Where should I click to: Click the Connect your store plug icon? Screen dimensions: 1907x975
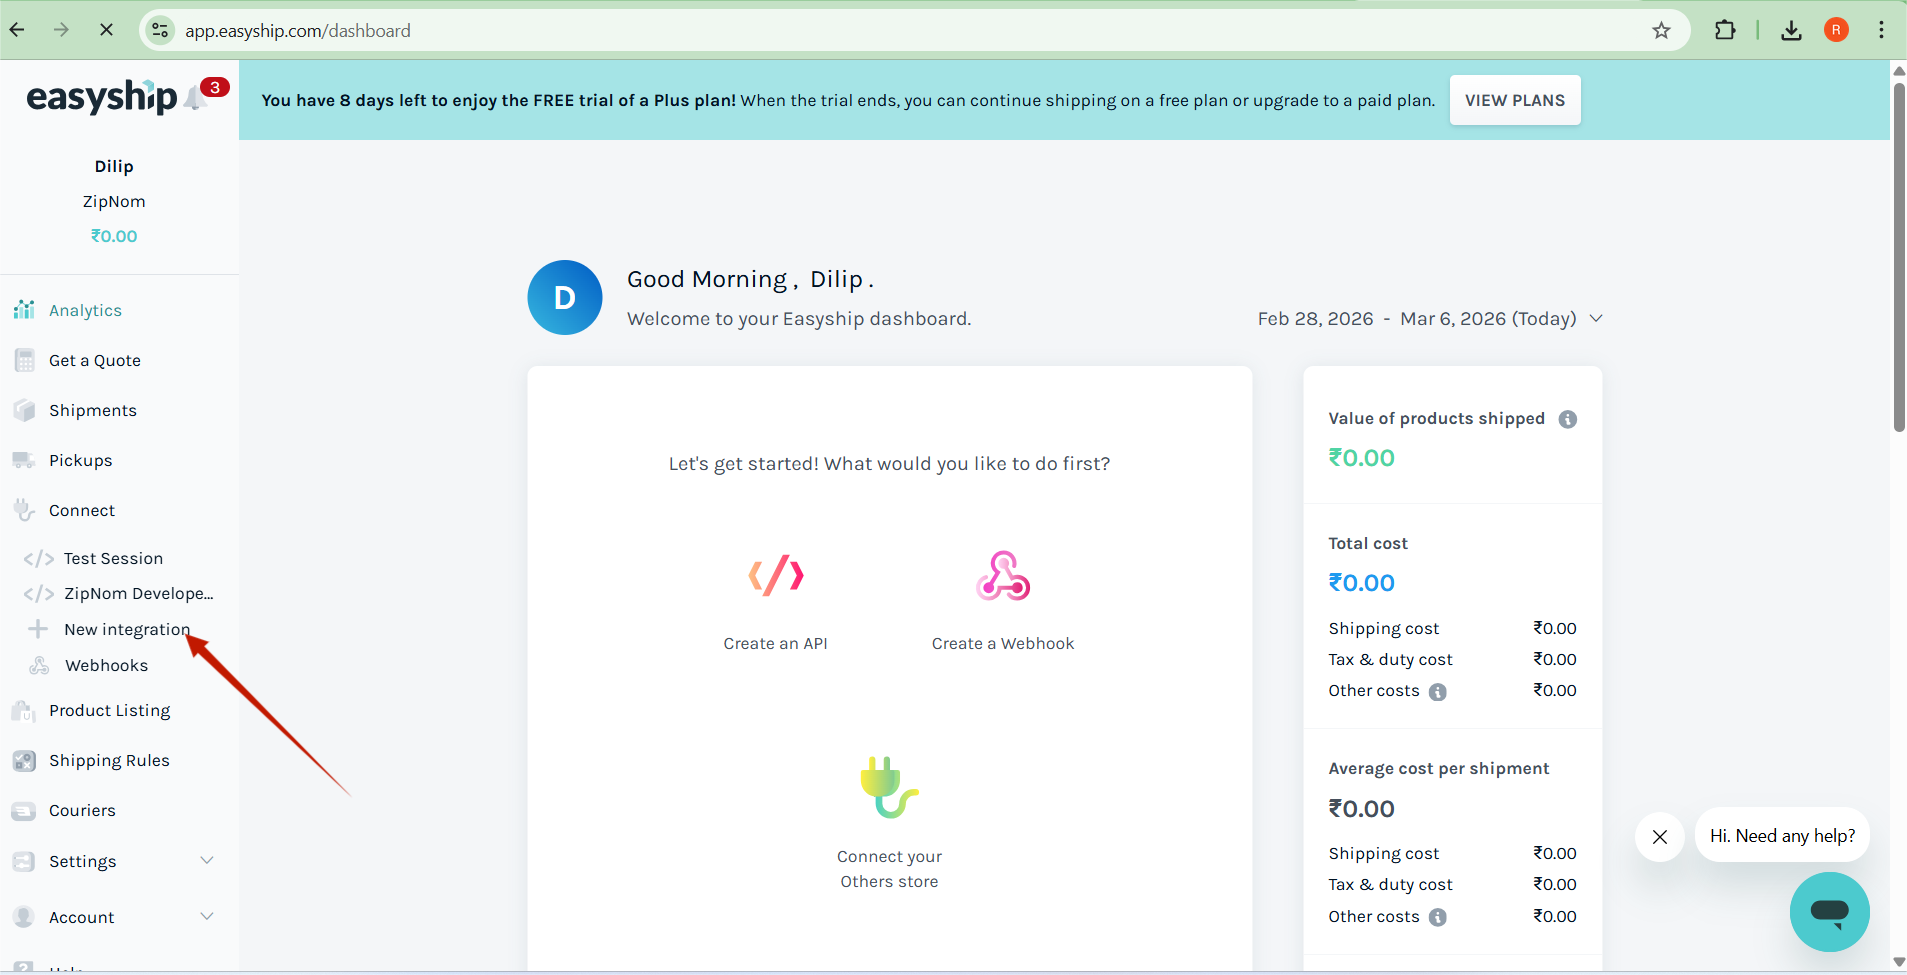click(x=889, y=787)
